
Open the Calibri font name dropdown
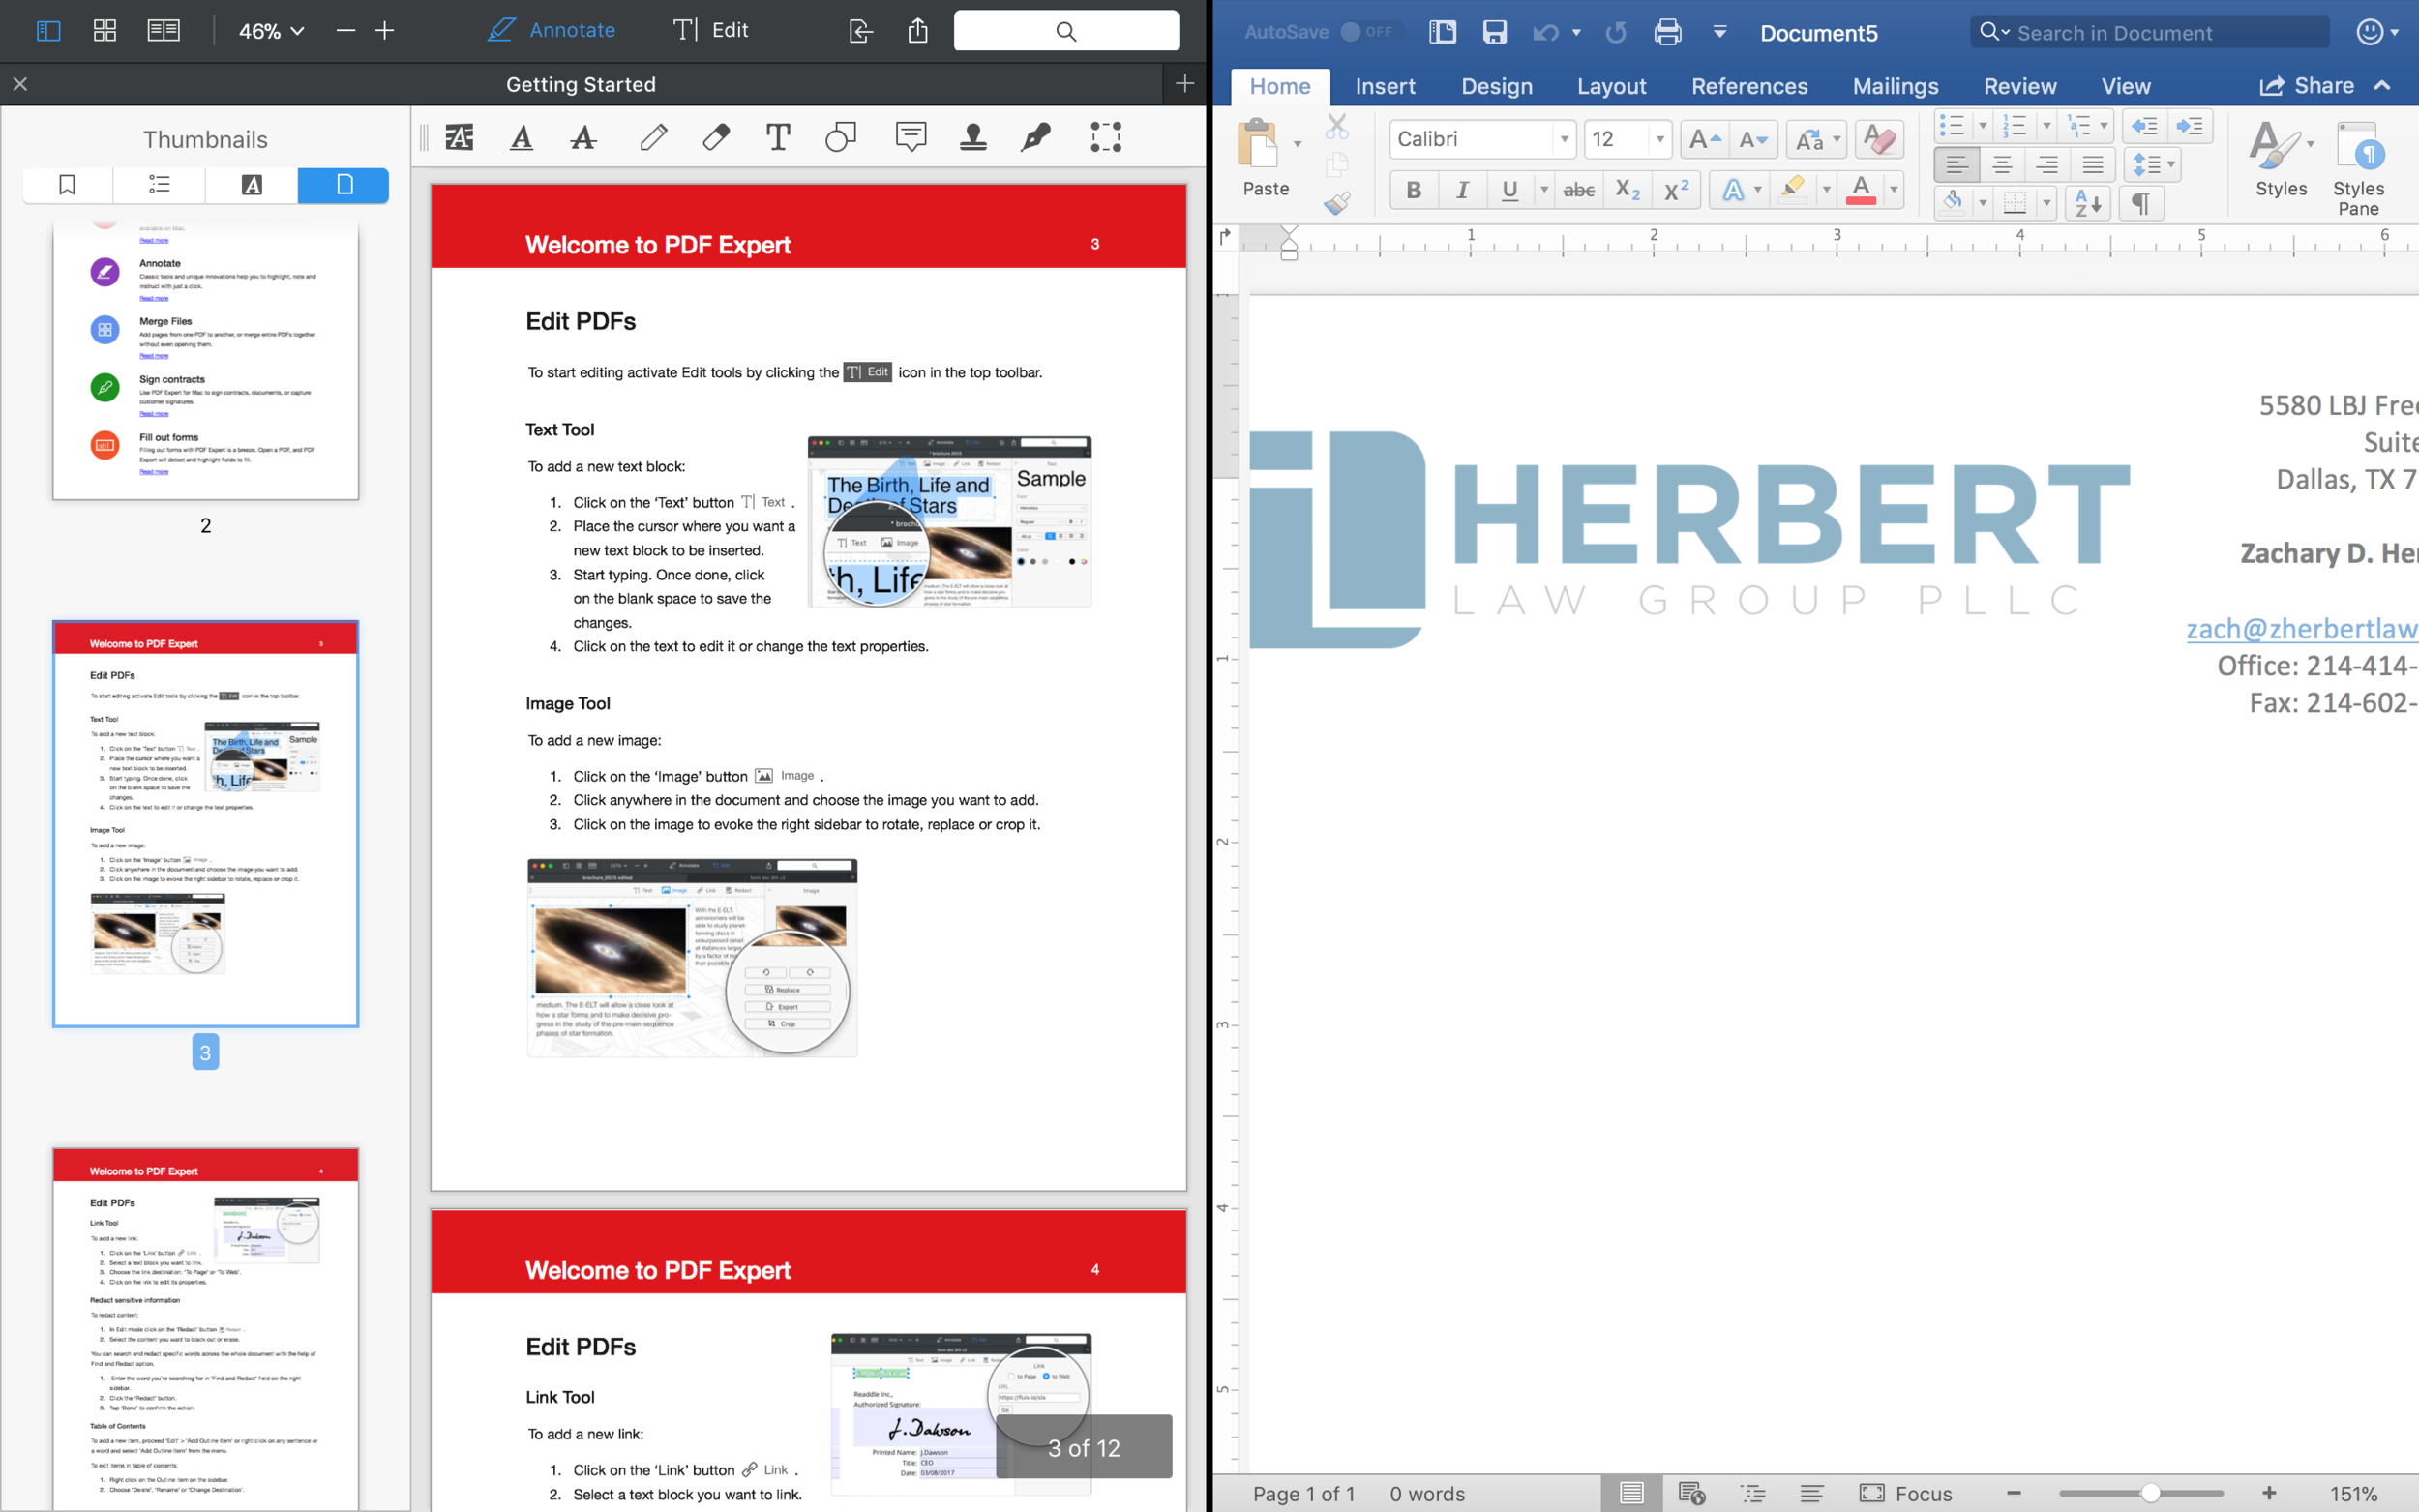1563,139
